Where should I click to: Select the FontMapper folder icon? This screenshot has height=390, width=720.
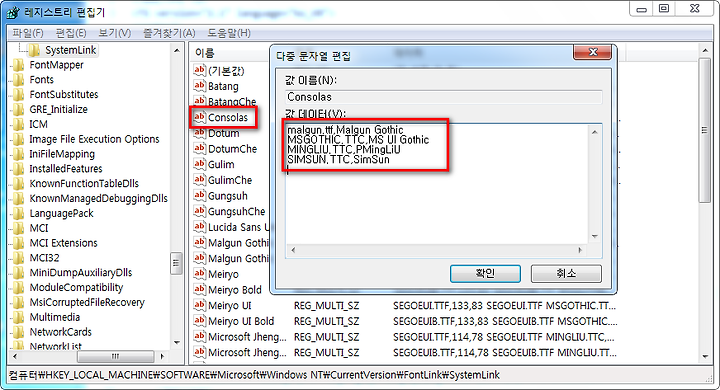click(19, 65)
